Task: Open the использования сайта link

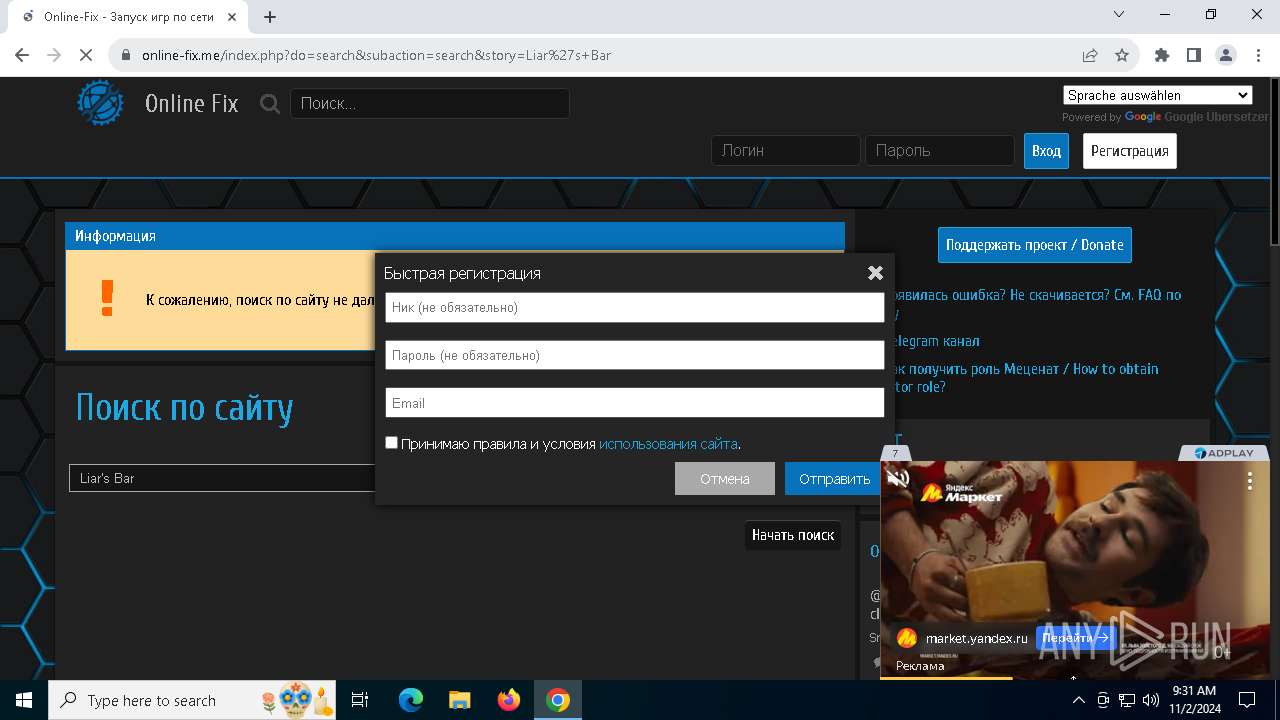Action: point(668,444)
